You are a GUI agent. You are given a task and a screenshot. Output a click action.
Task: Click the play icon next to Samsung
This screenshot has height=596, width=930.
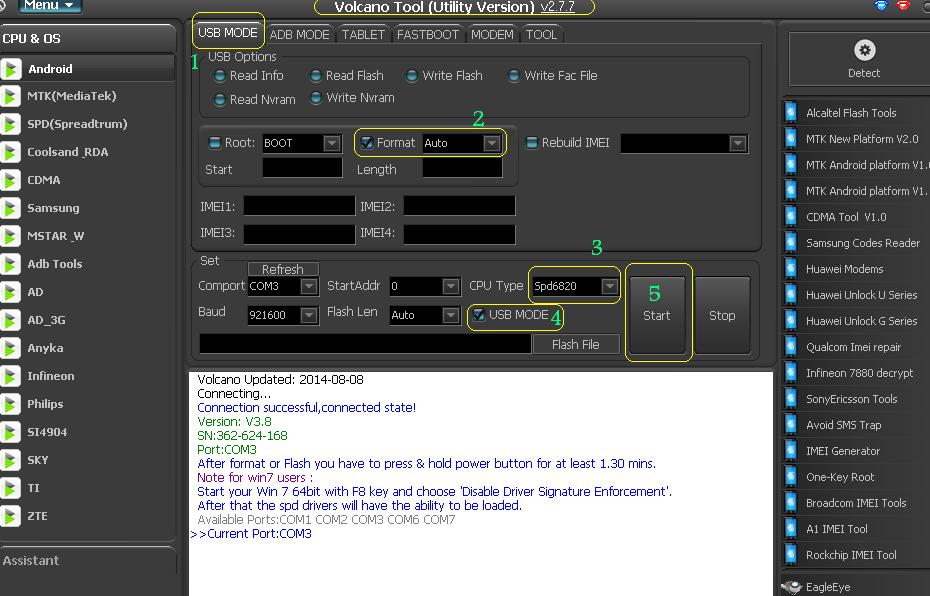(11, 208)
